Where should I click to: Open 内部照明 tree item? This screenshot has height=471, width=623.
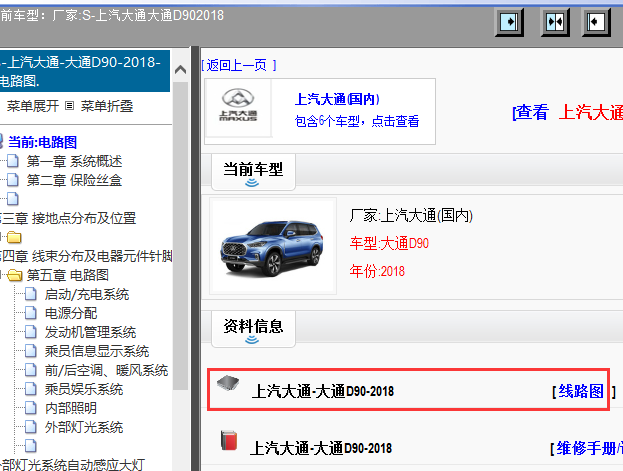pos(71,408)
